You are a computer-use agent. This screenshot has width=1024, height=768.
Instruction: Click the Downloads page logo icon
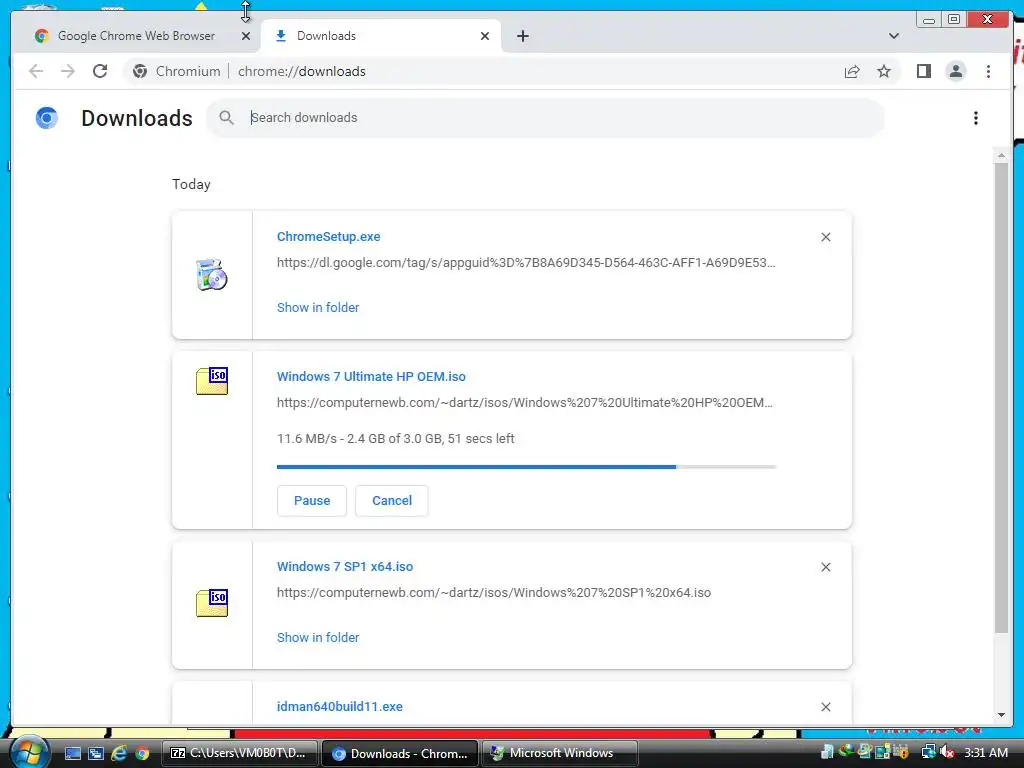point(46,118)
